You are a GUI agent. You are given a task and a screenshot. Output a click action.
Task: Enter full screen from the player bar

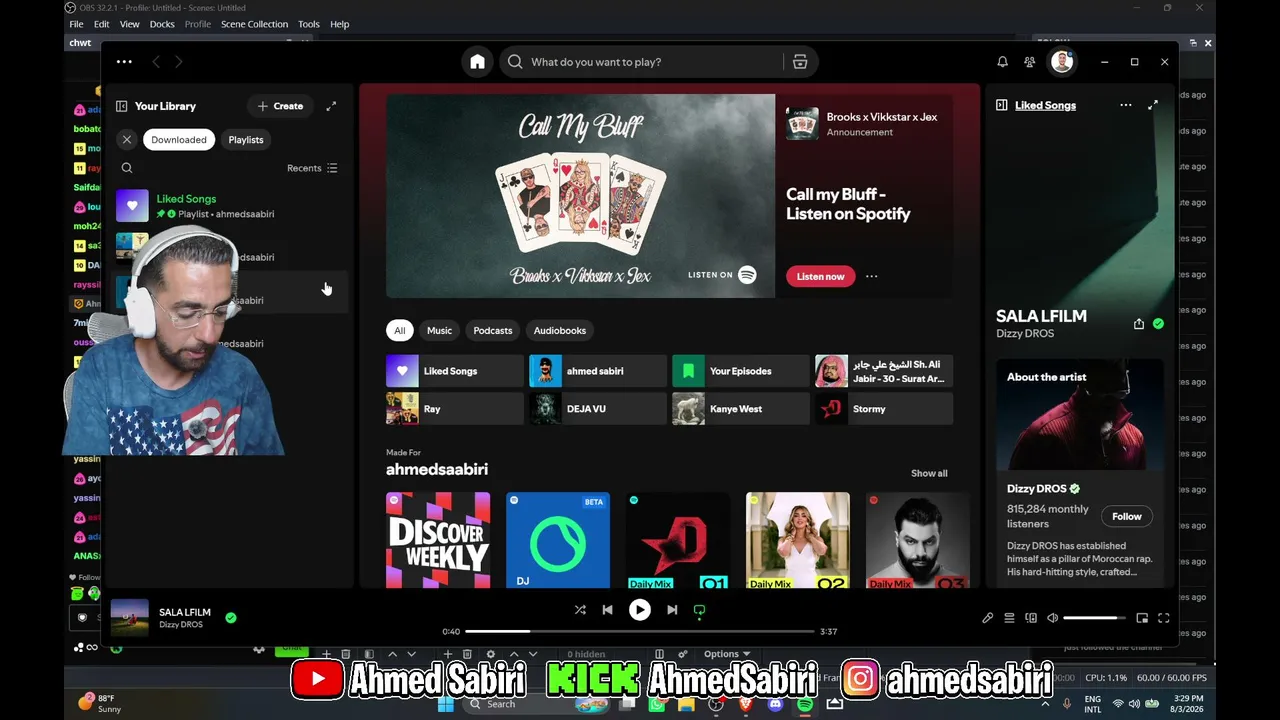coord(1164,618)
